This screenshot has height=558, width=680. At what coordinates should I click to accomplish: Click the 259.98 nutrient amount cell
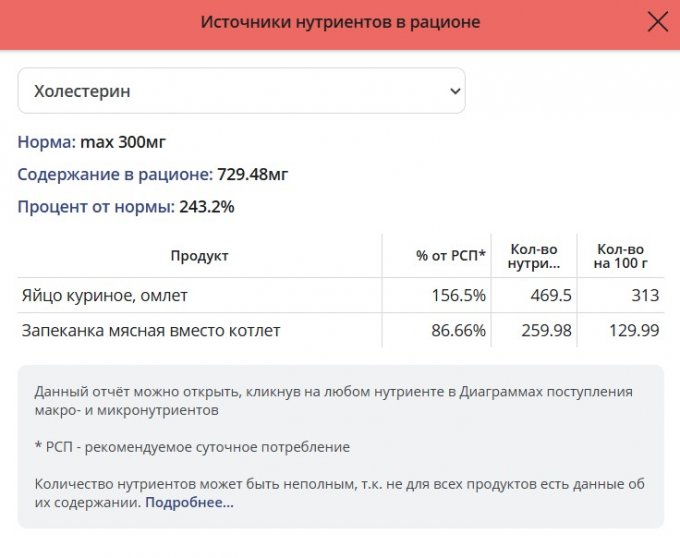click(x=545, y=330)
